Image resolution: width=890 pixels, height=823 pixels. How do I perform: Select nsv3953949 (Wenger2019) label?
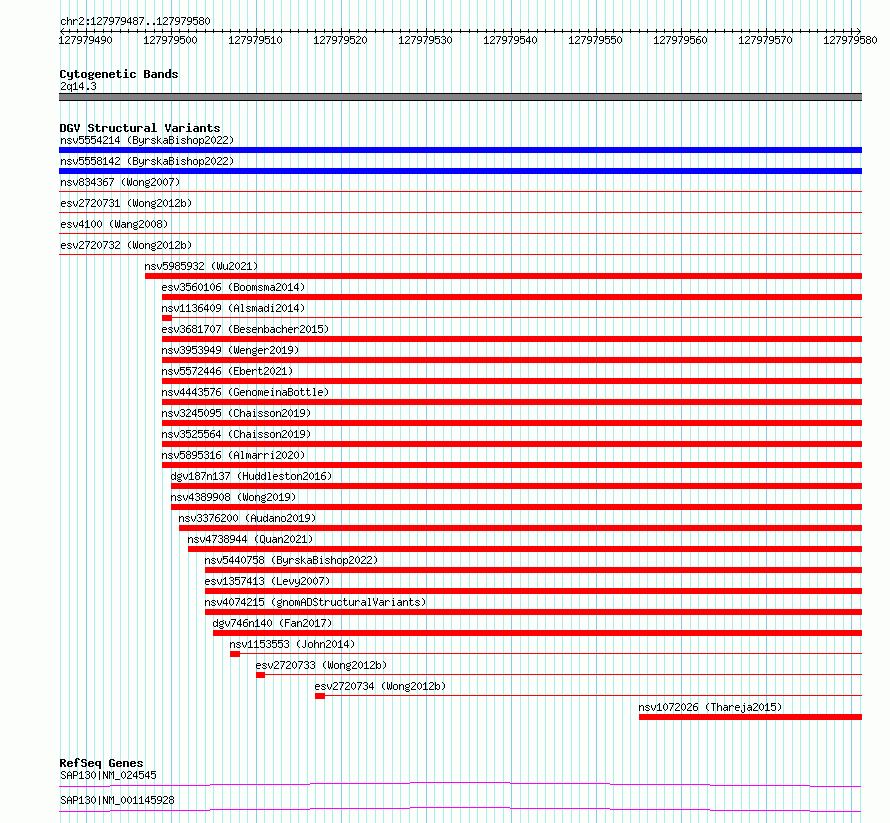230,350
